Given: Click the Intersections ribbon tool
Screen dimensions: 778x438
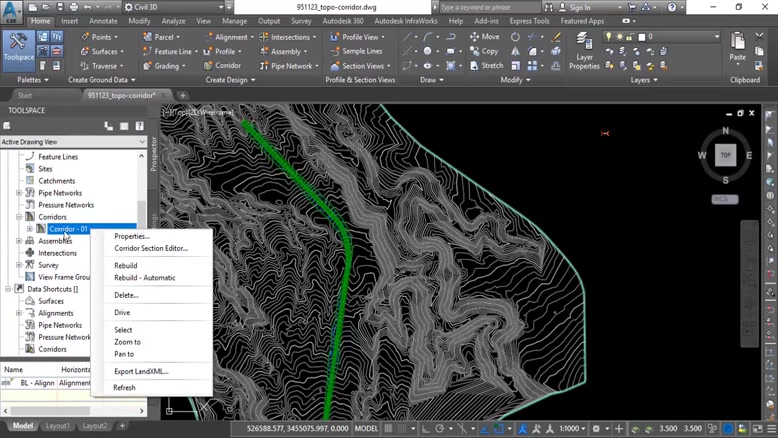Looking at the screenshot, I should click(287, 37).
